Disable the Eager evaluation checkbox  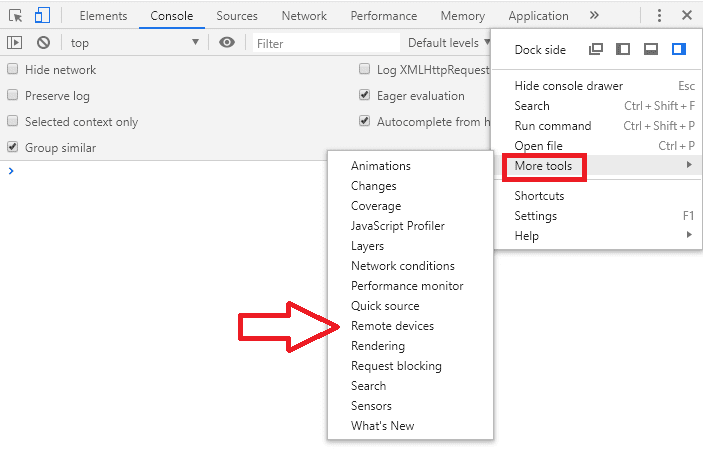pyautogui.click(x=365, y=95)
